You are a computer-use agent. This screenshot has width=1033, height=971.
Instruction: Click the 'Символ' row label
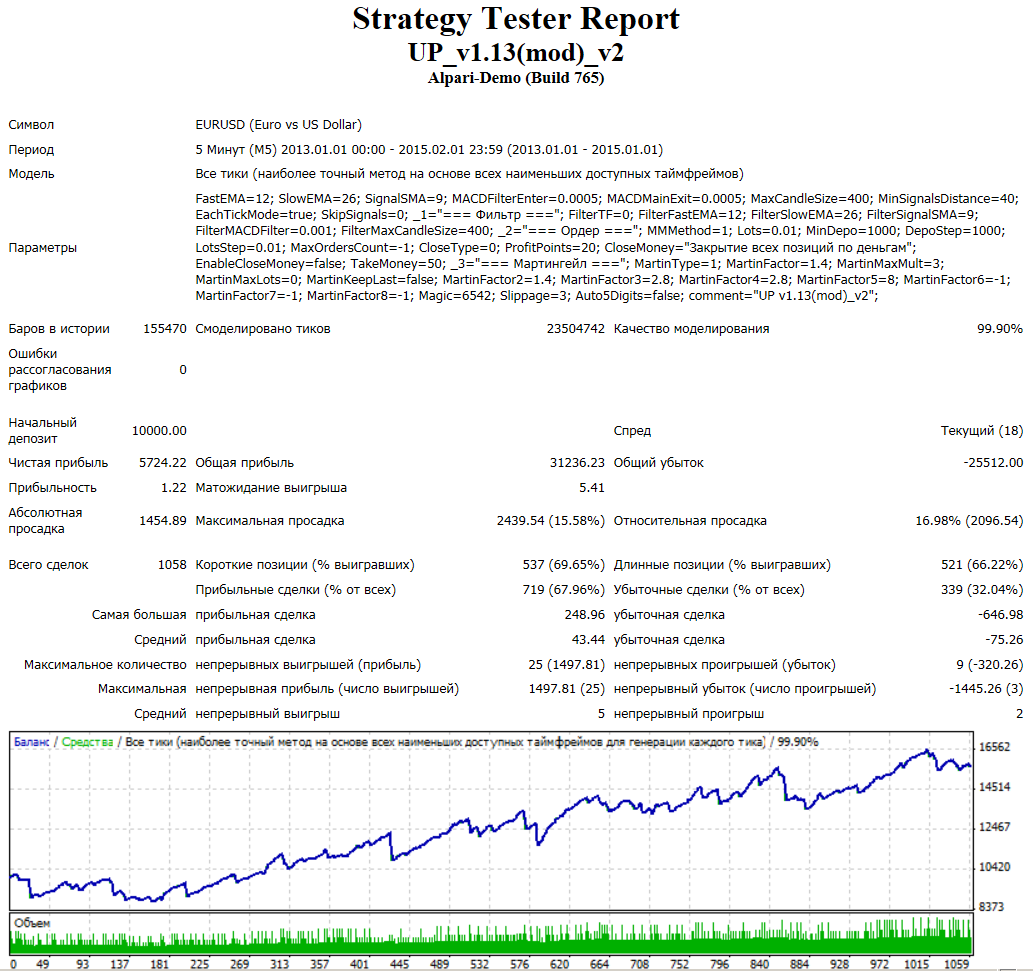click(31, 125)
